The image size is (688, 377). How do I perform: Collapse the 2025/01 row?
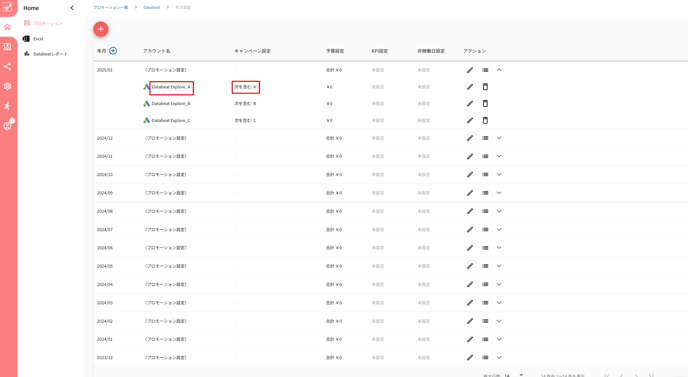click(x=499, y=70)
